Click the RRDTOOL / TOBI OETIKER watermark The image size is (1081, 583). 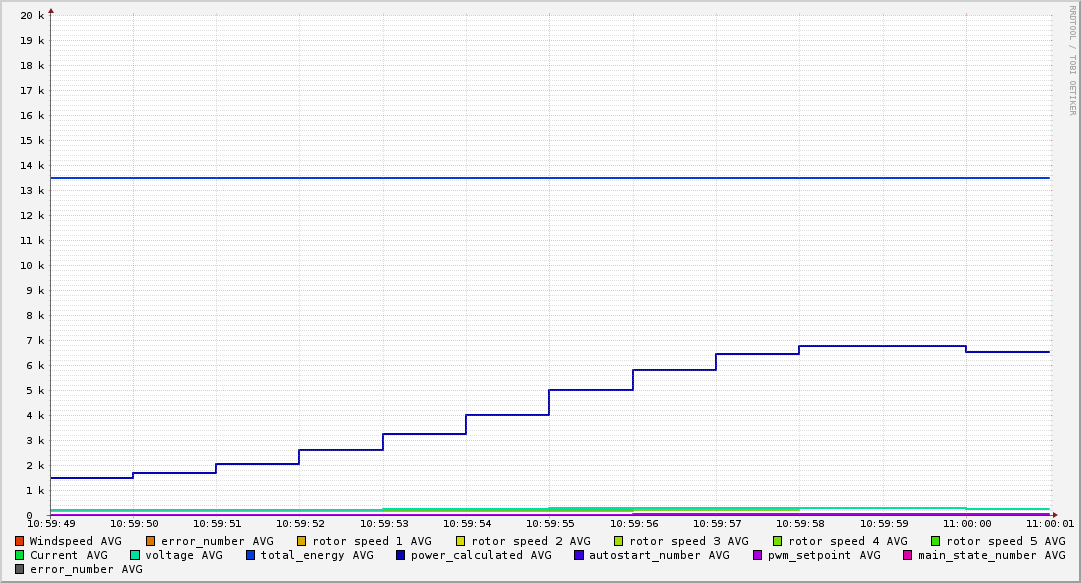click(1072, 60)
